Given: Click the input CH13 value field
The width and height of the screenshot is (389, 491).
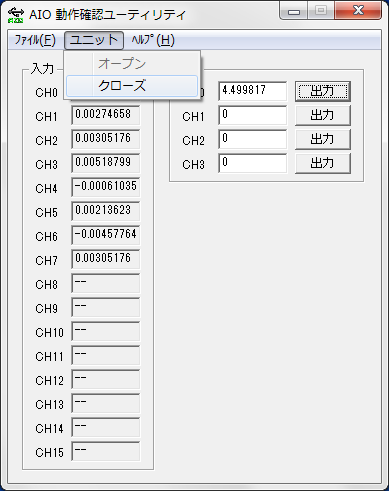Looking at the screenshot, I should (x=106, y=403).
